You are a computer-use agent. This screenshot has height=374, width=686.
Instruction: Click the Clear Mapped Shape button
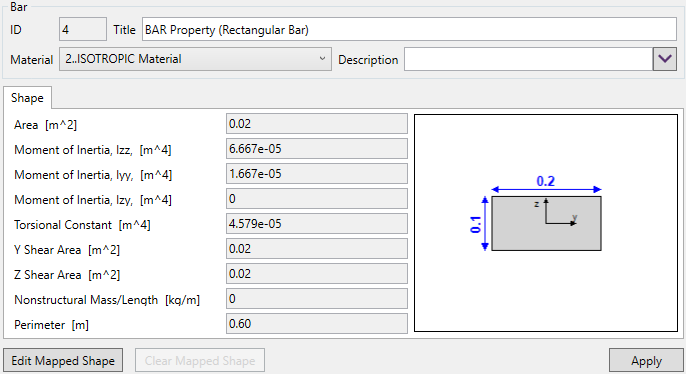(x=200, y=360)
